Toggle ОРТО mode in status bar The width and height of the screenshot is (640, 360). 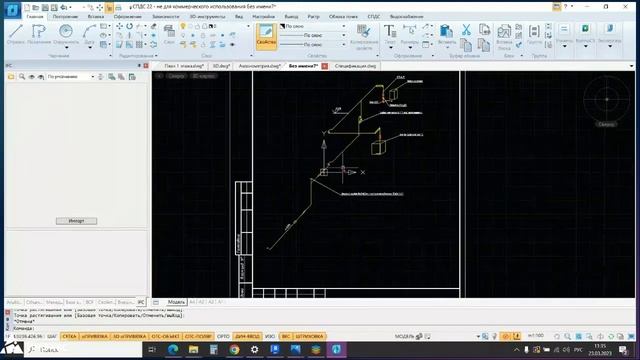(223, 336)
